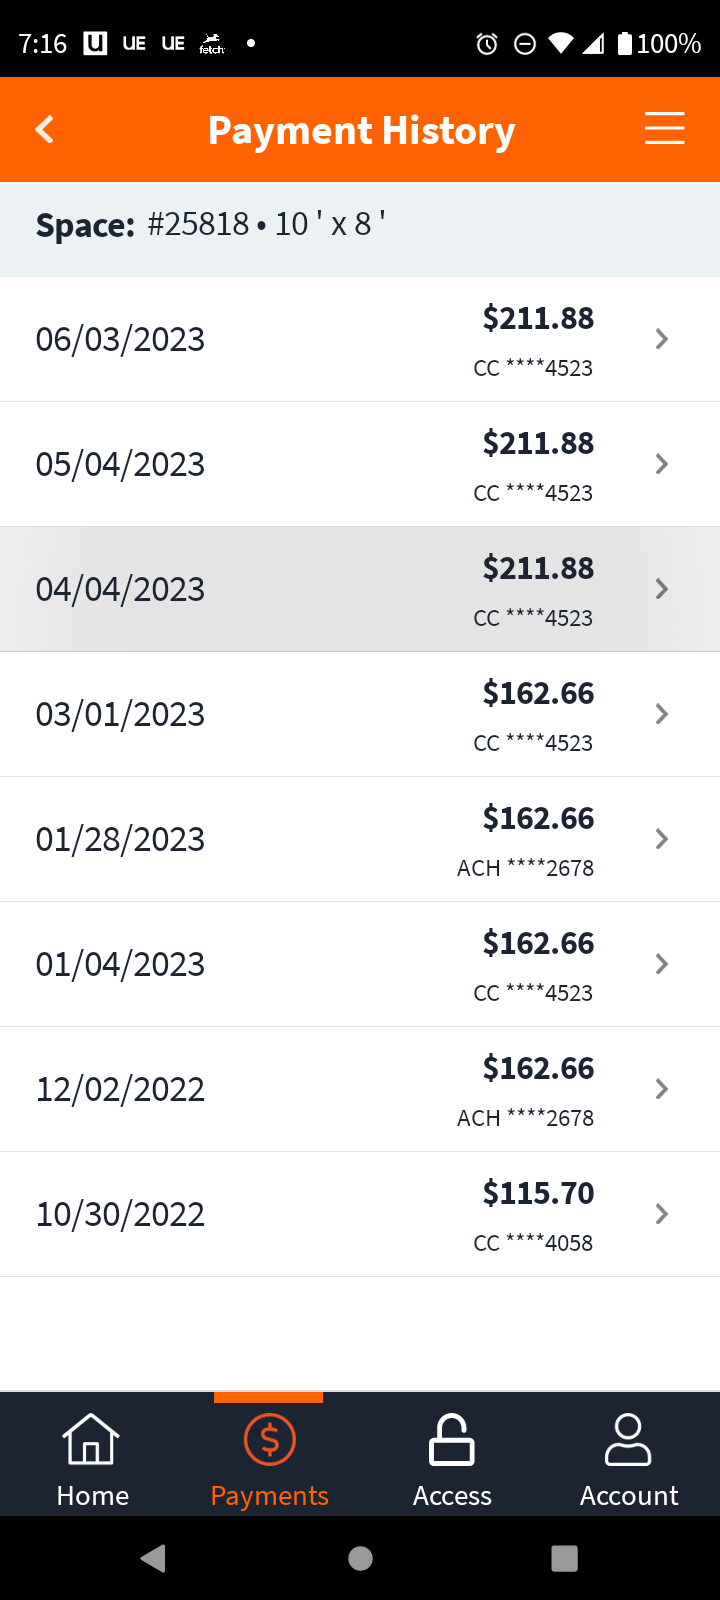Expand the 05/04/2023 payment chevron
Viewport: 720px width, 1600px height.
pyautogui.click(x=661, y=464)
